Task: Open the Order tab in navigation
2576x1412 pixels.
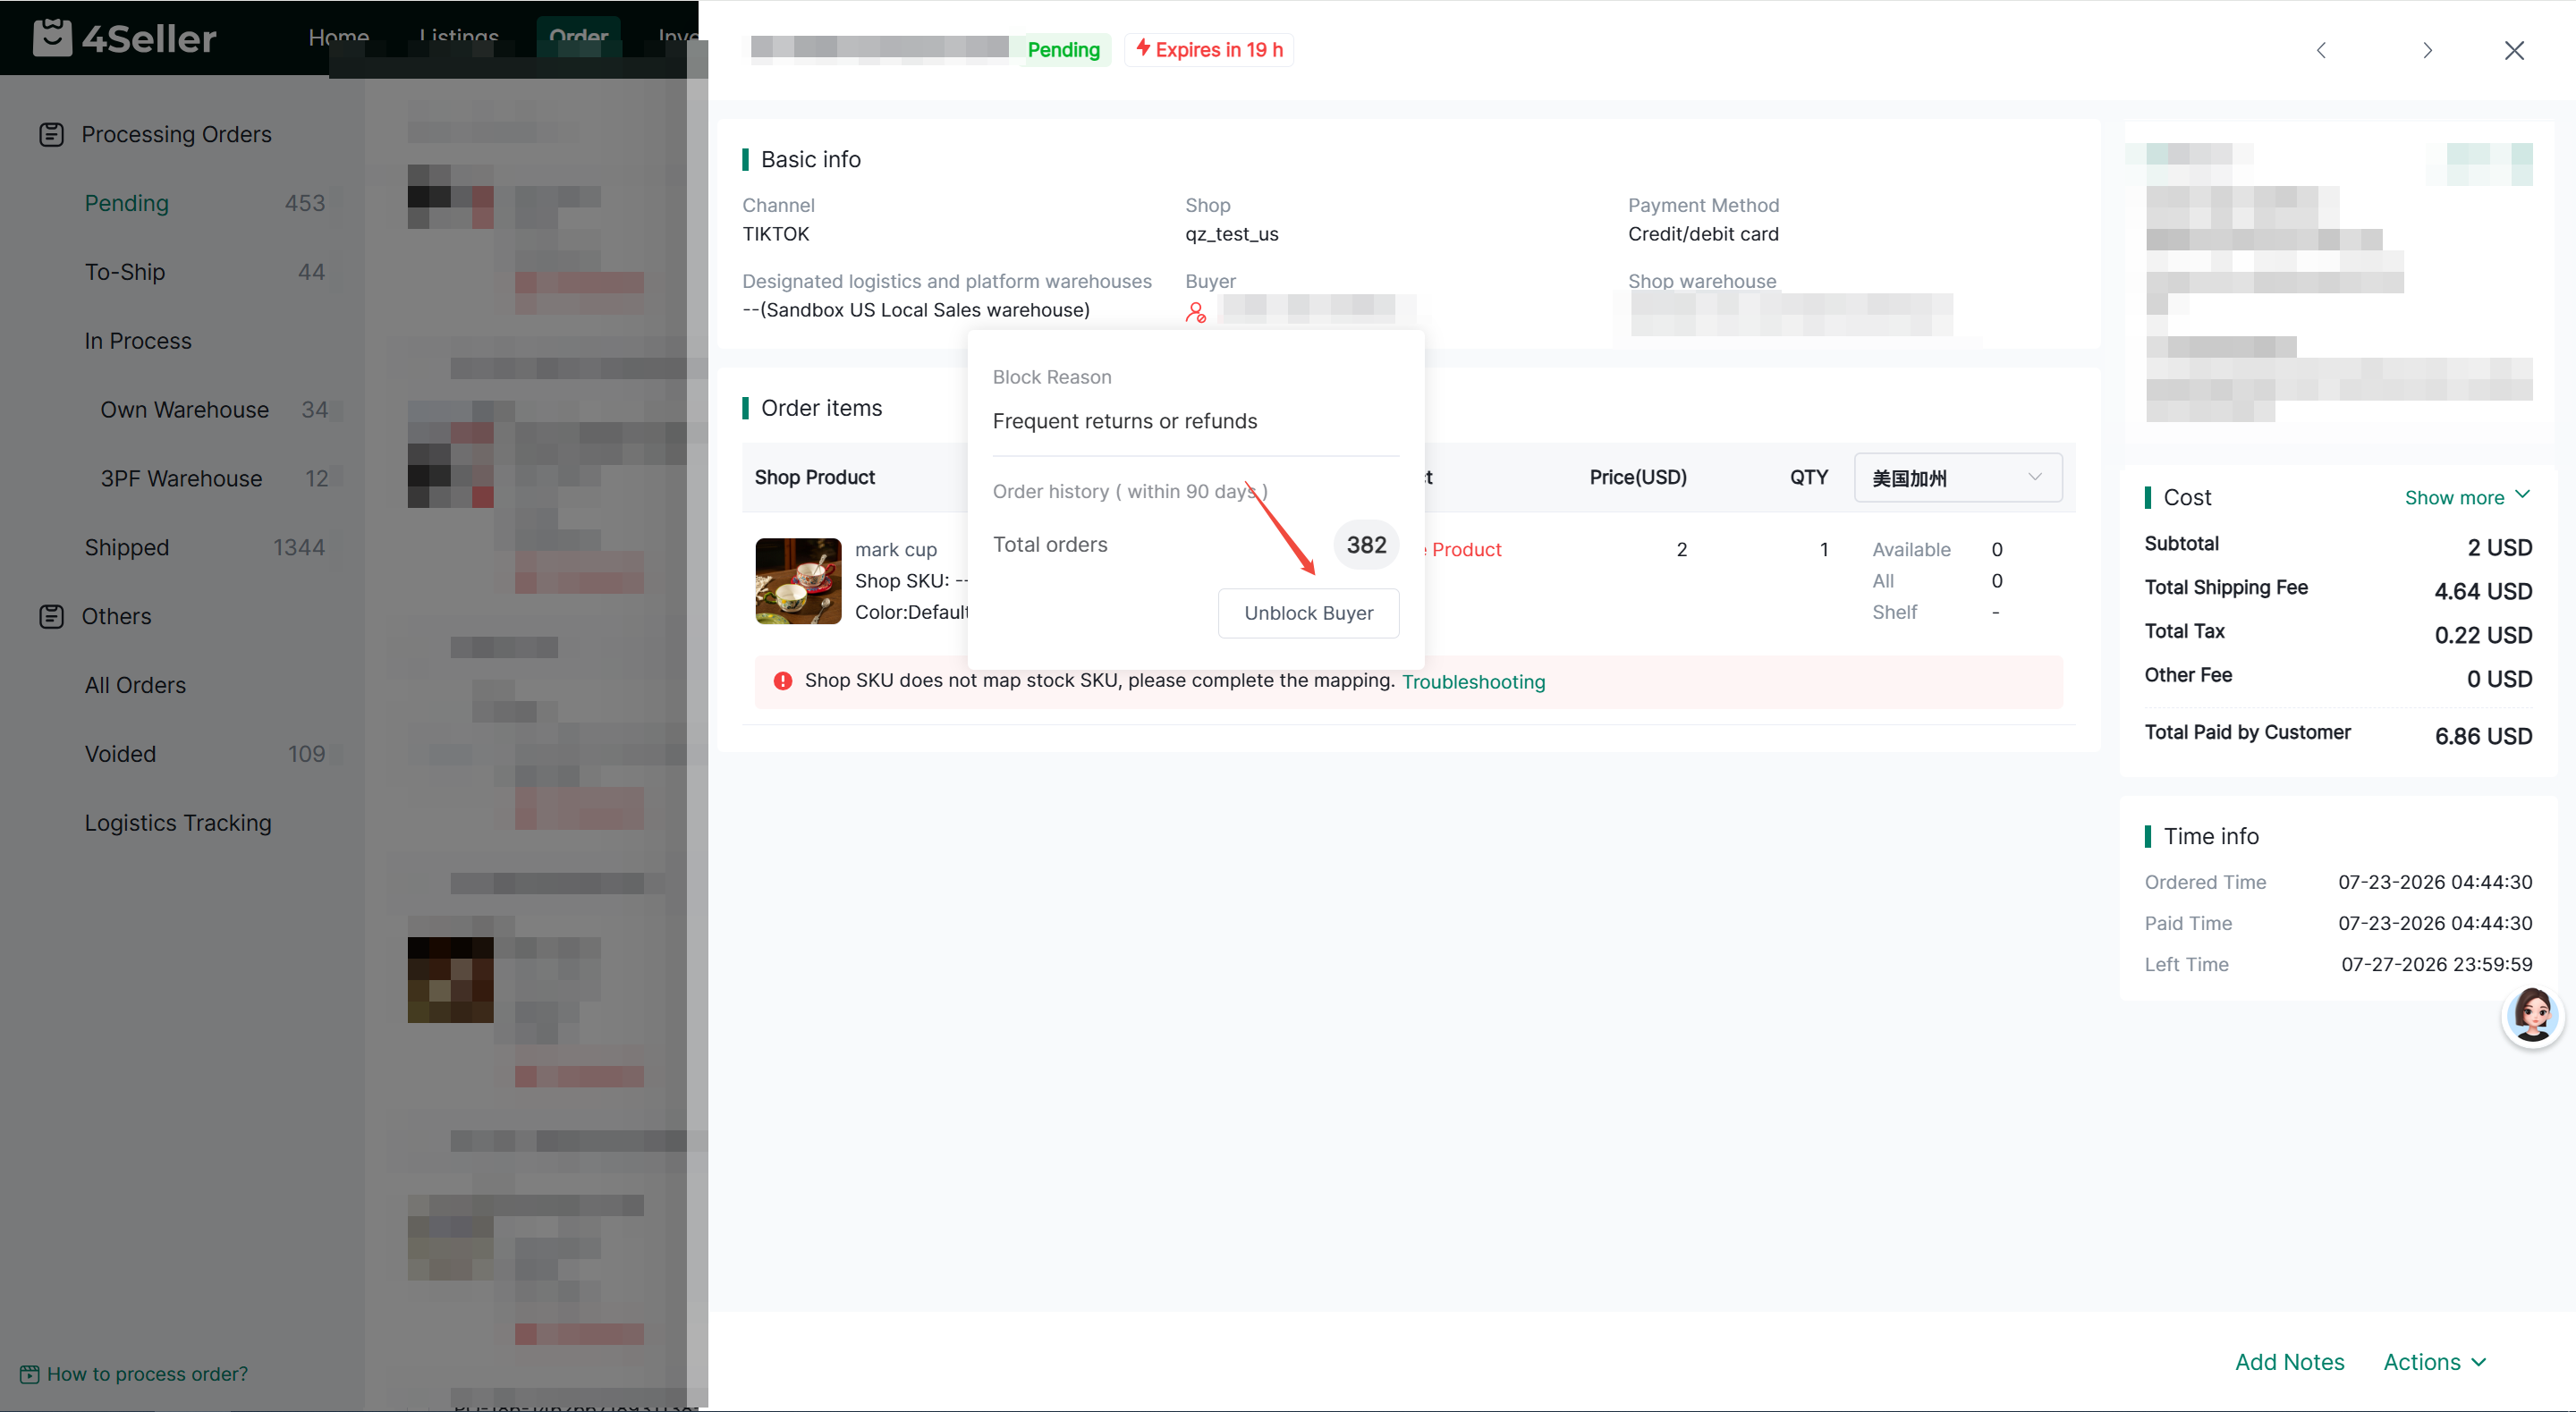Action: [x=579, y=37]
